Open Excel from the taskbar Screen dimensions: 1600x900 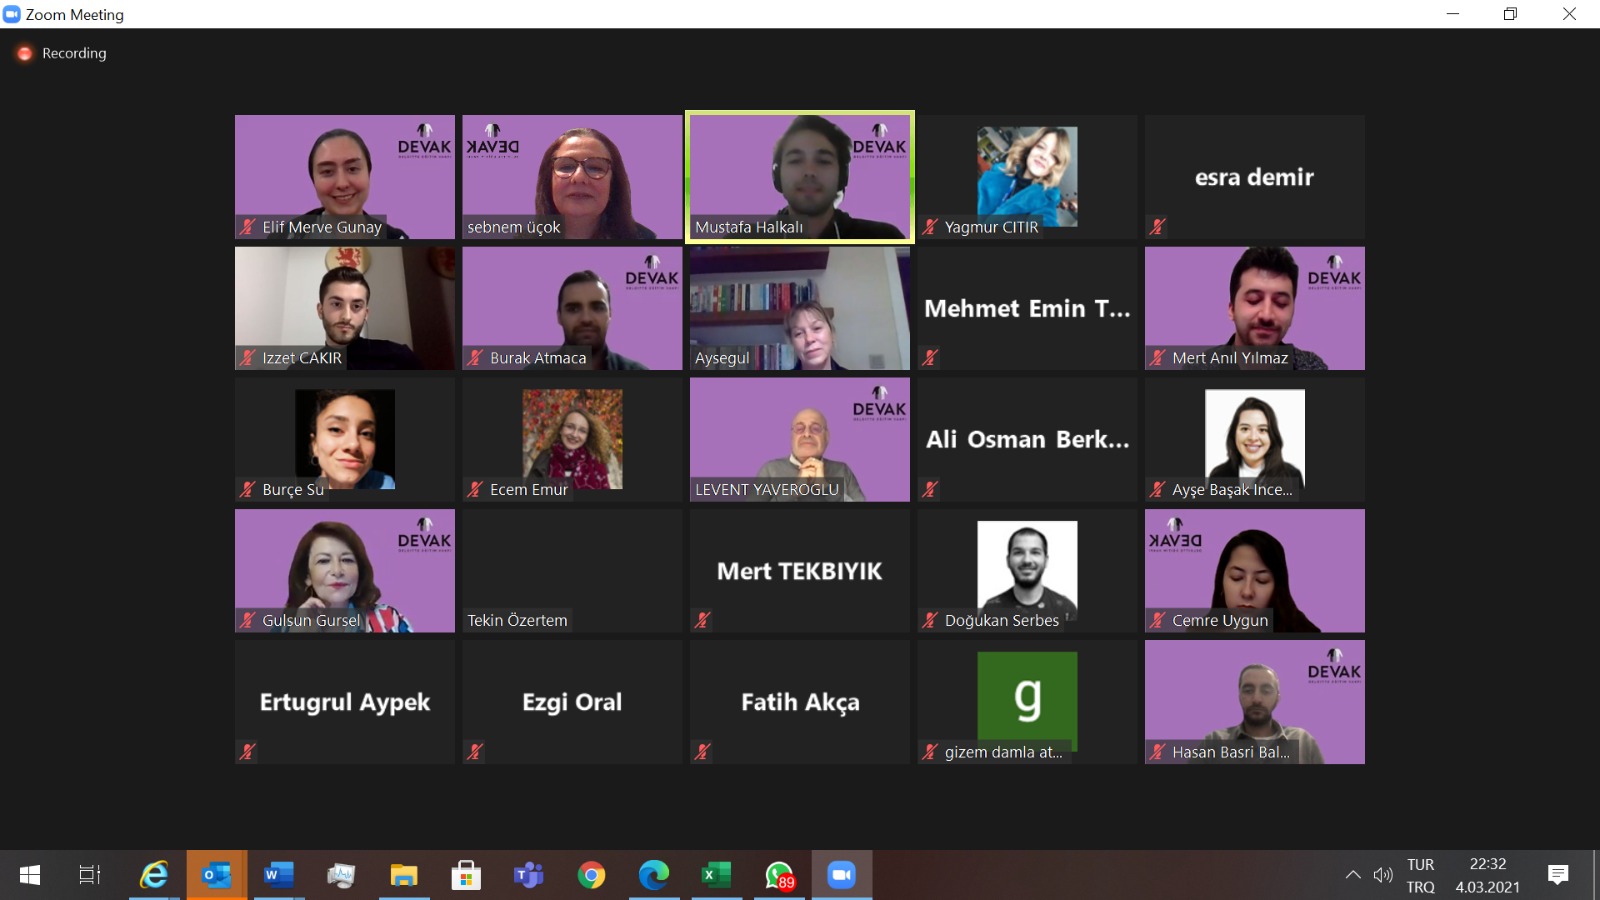(x=716, y=876)
